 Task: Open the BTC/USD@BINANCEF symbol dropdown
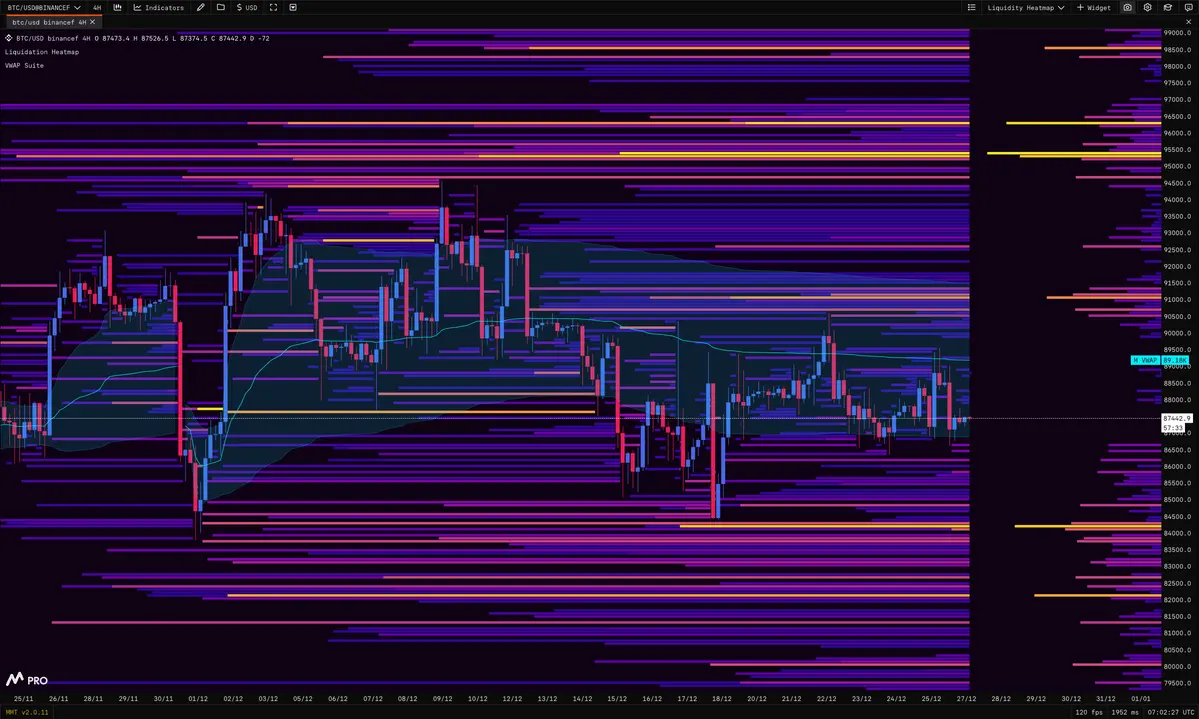(44, 8)
